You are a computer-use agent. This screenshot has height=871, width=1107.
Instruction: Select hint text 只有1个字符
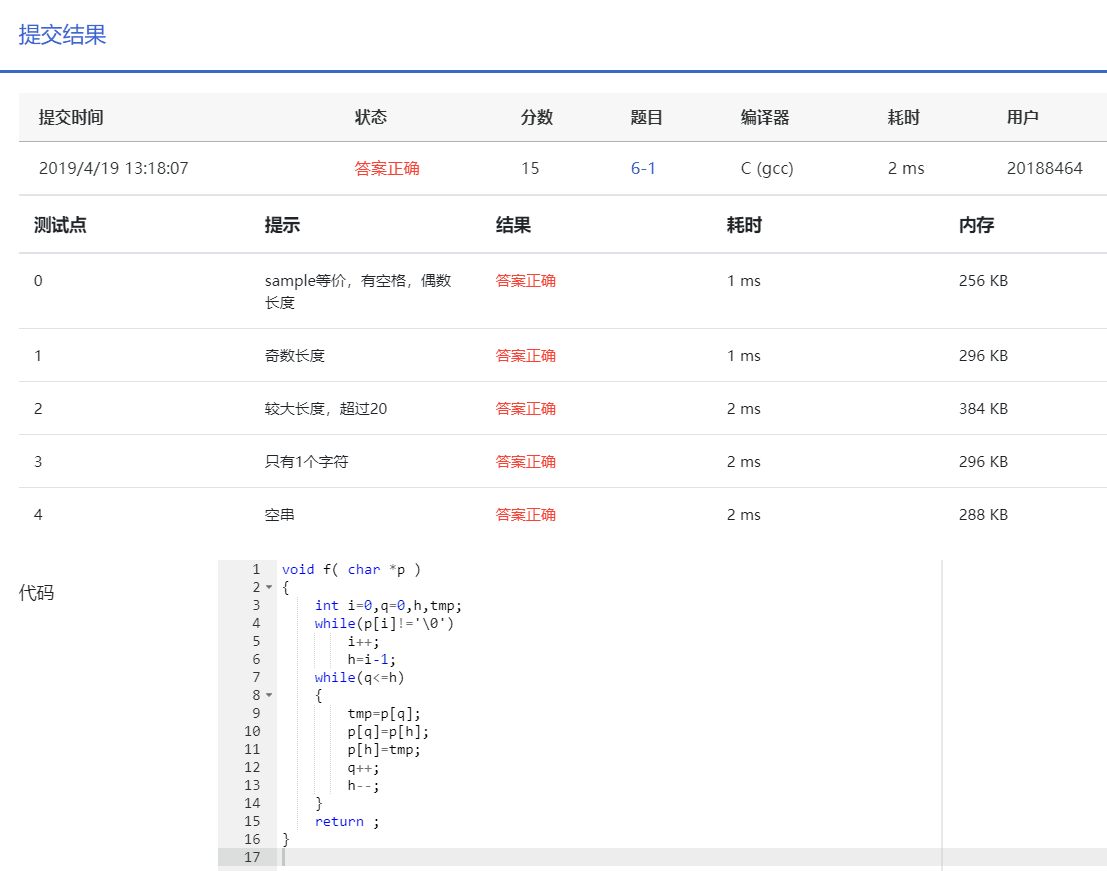coord(306,462)
